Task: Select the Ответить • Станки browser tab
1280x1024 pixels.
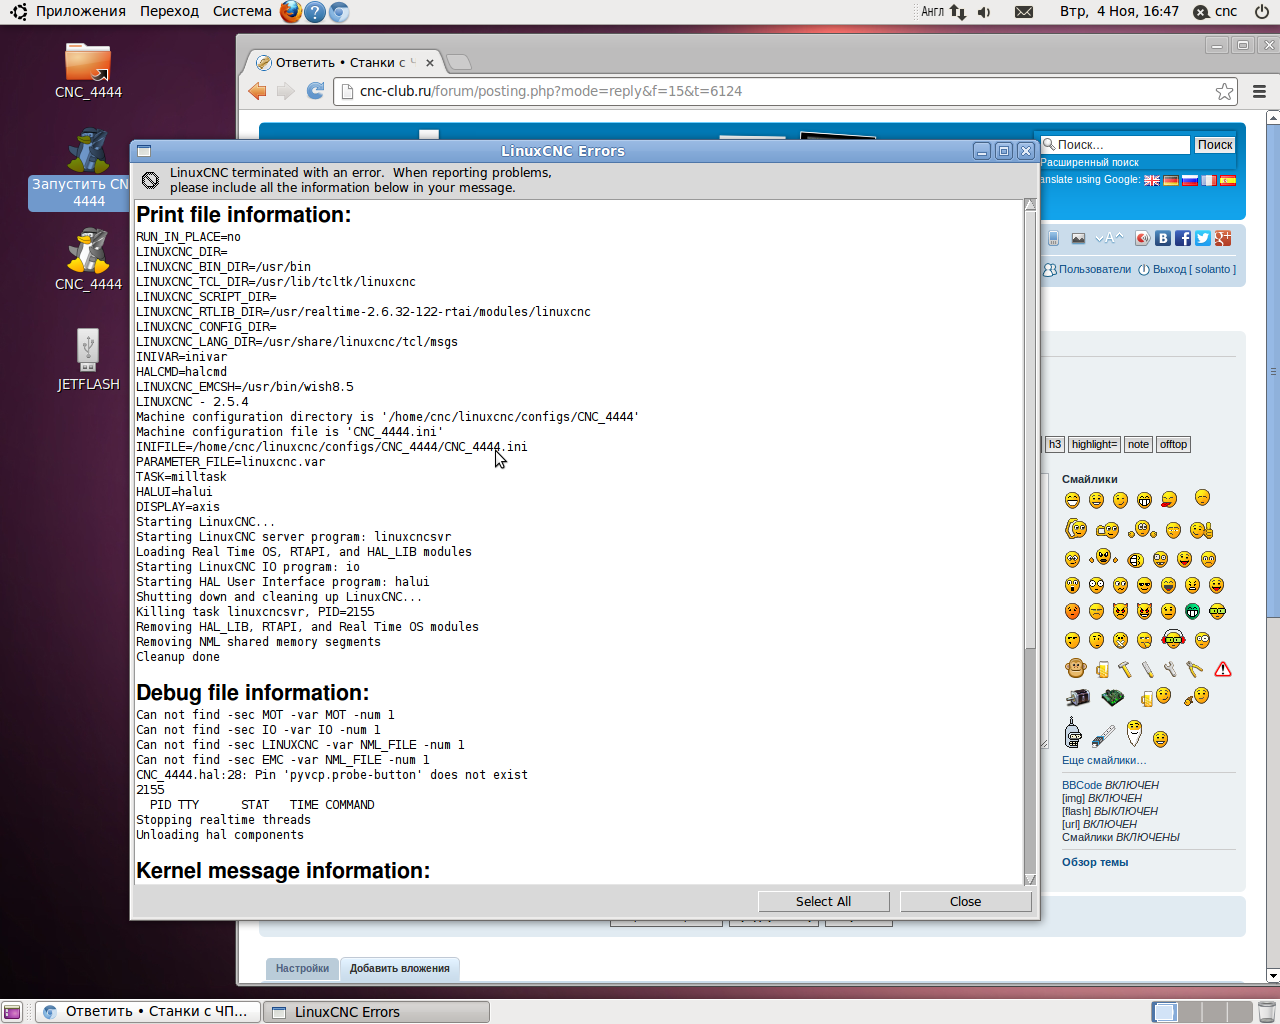Action: click(x=344, y=62)
